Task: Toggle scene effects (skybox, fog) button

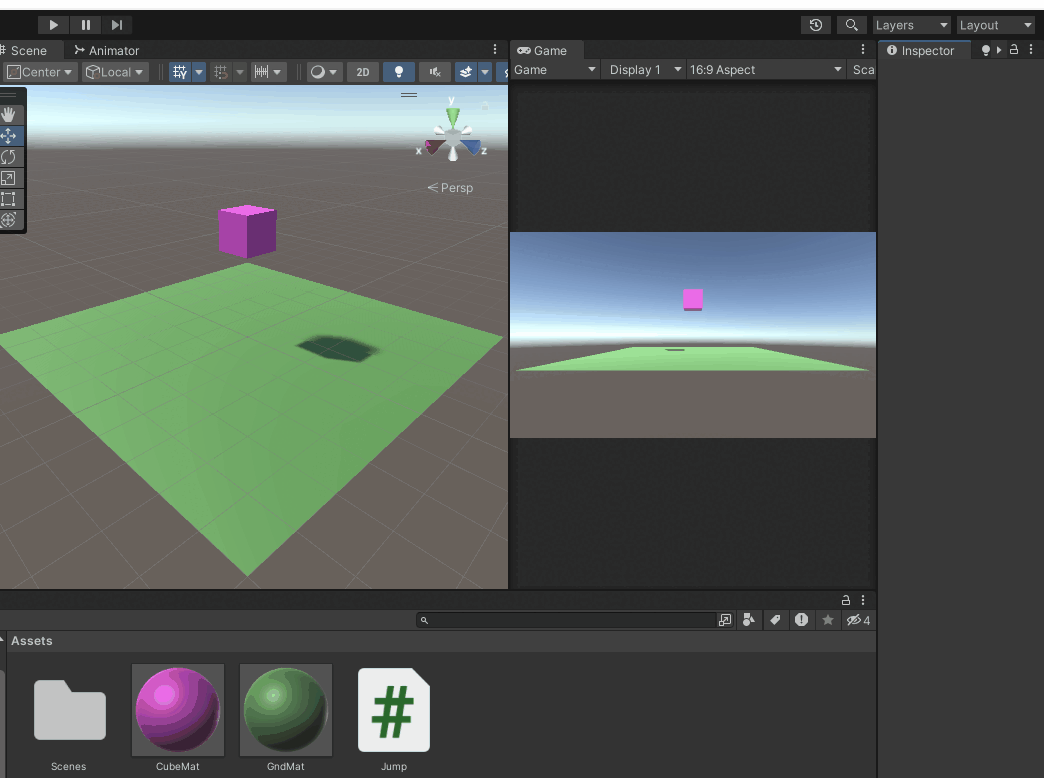Action: 466,72
